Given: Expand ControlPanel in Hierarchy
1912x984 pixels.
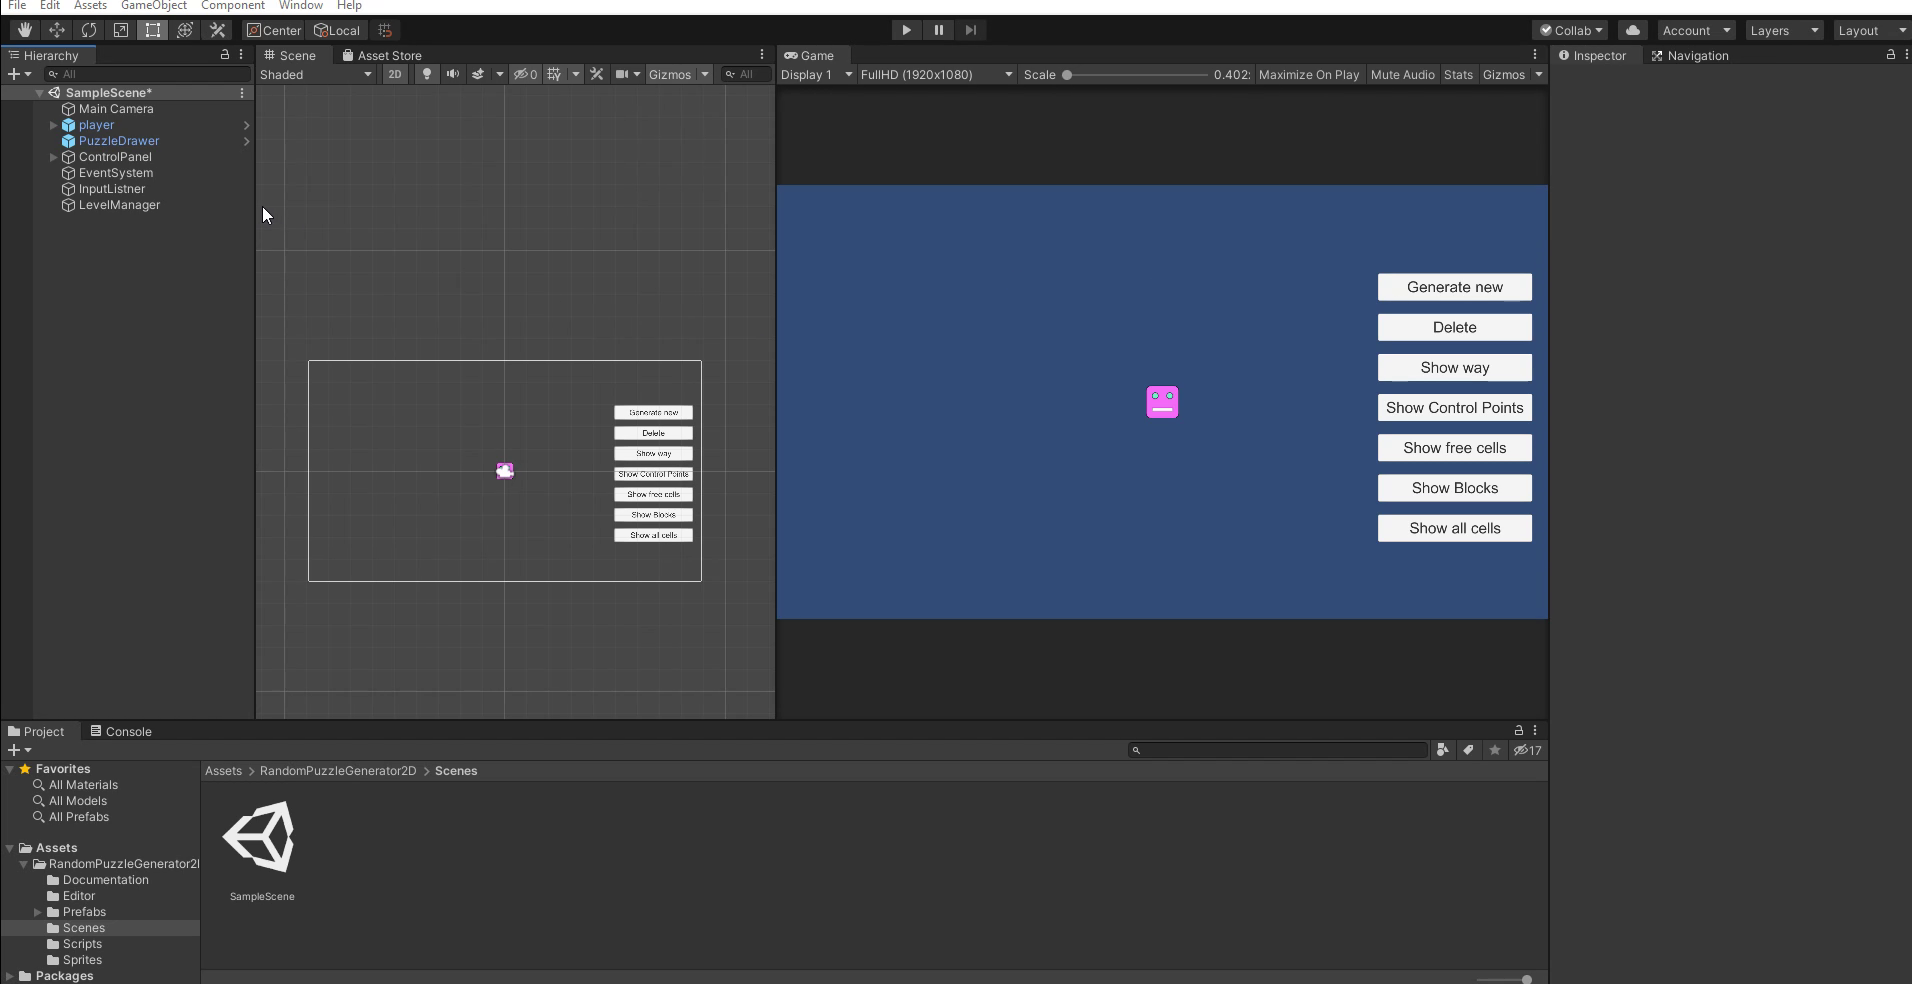Looking at the screenshot, I should [53, 157].
